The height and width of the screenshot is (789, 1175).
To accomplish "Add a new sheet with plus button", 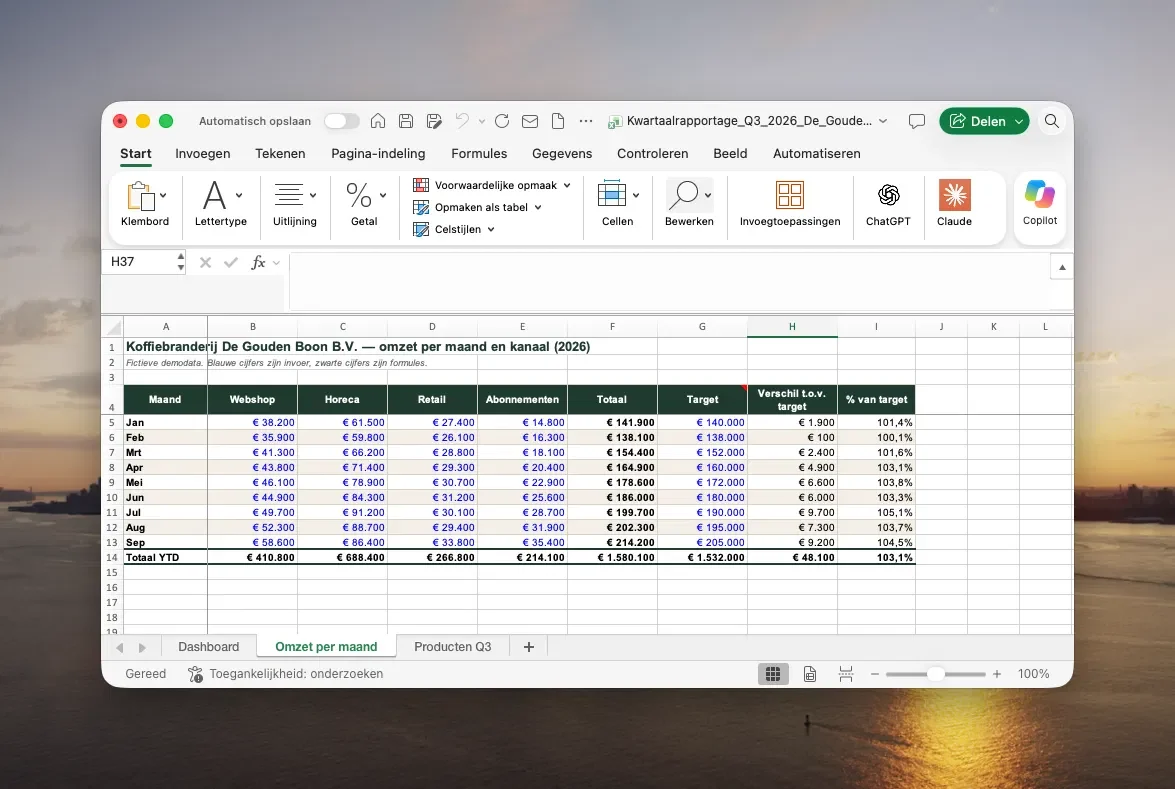I will tap(528, 647).
